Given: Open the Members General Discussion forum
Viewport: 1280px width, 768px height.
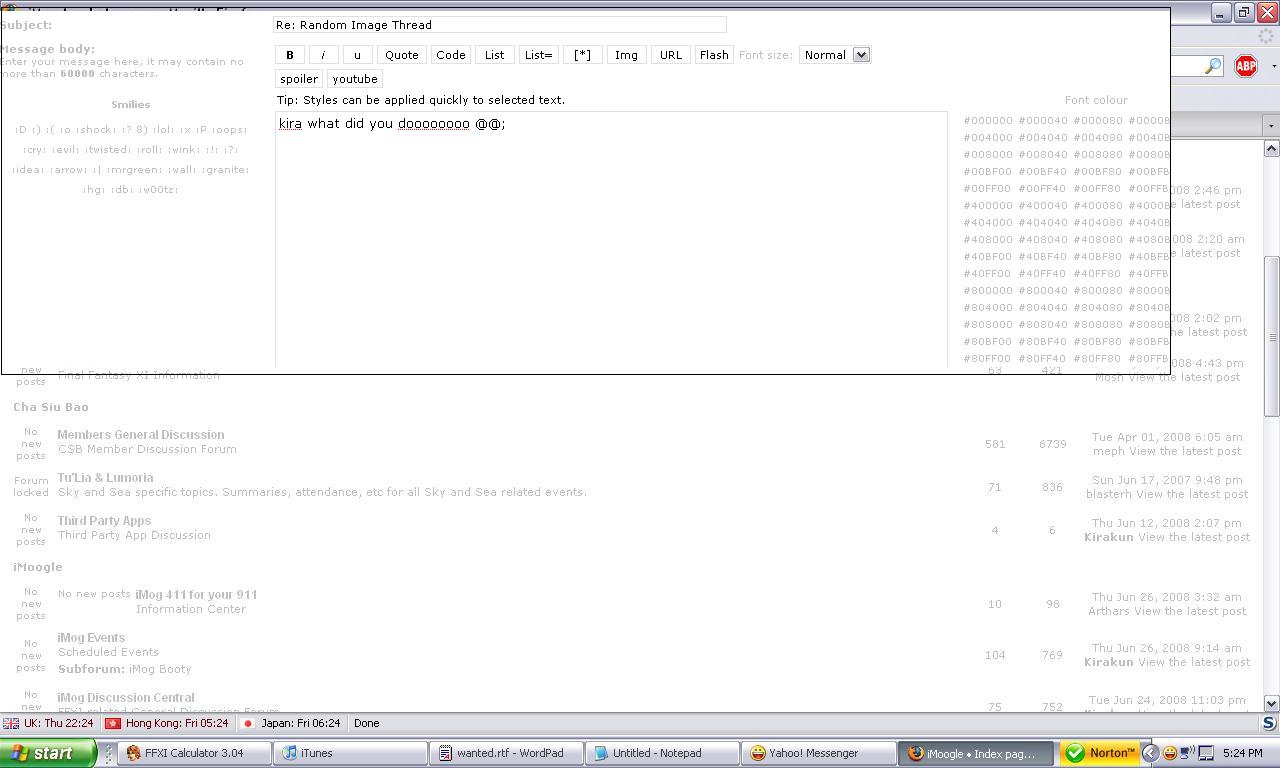Looking at the screenshot, I should point(141,435).
